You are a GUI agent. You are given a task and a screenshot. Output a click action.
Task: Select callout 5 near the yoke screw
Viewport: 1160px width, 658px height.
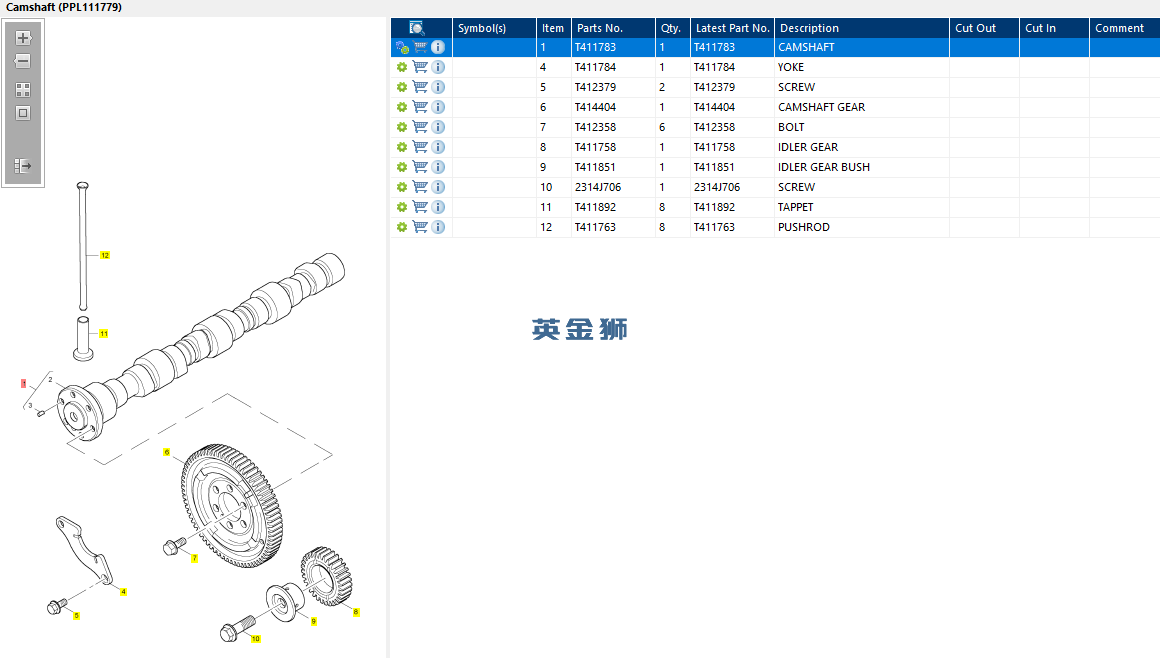(76, 616)
